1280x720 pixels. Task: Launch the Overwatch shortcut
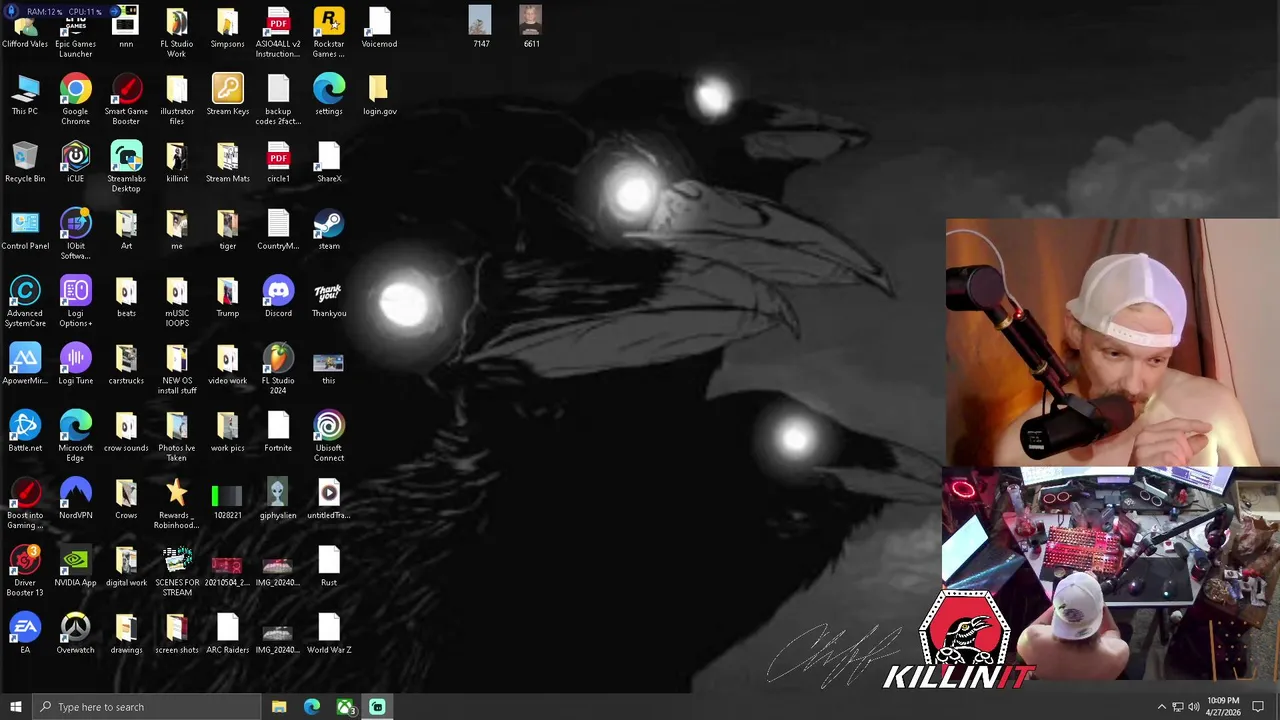click(x=75, y=633)
